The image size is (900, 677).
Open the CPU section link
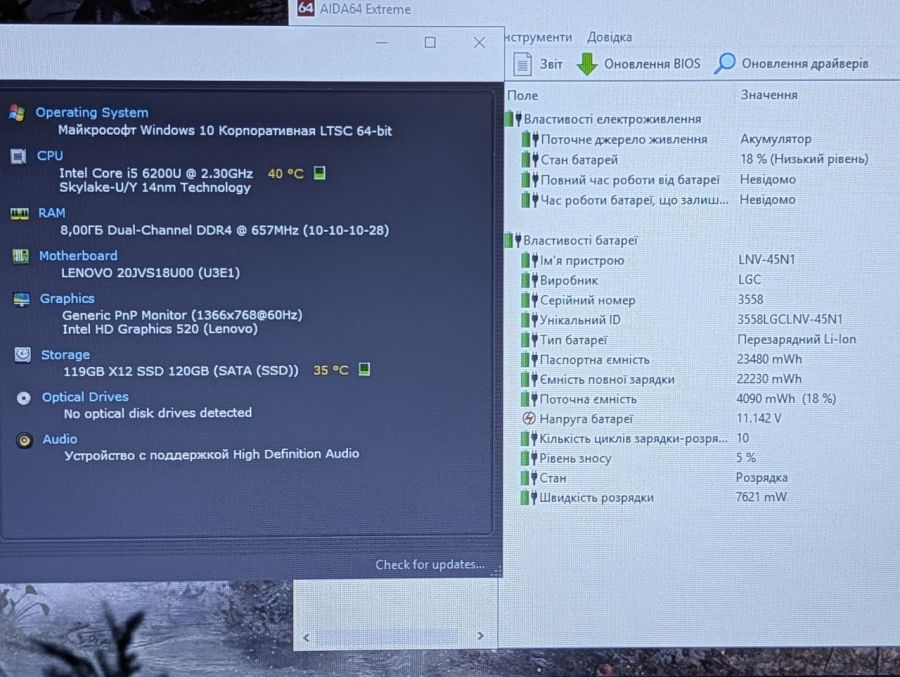click(50, 156)
